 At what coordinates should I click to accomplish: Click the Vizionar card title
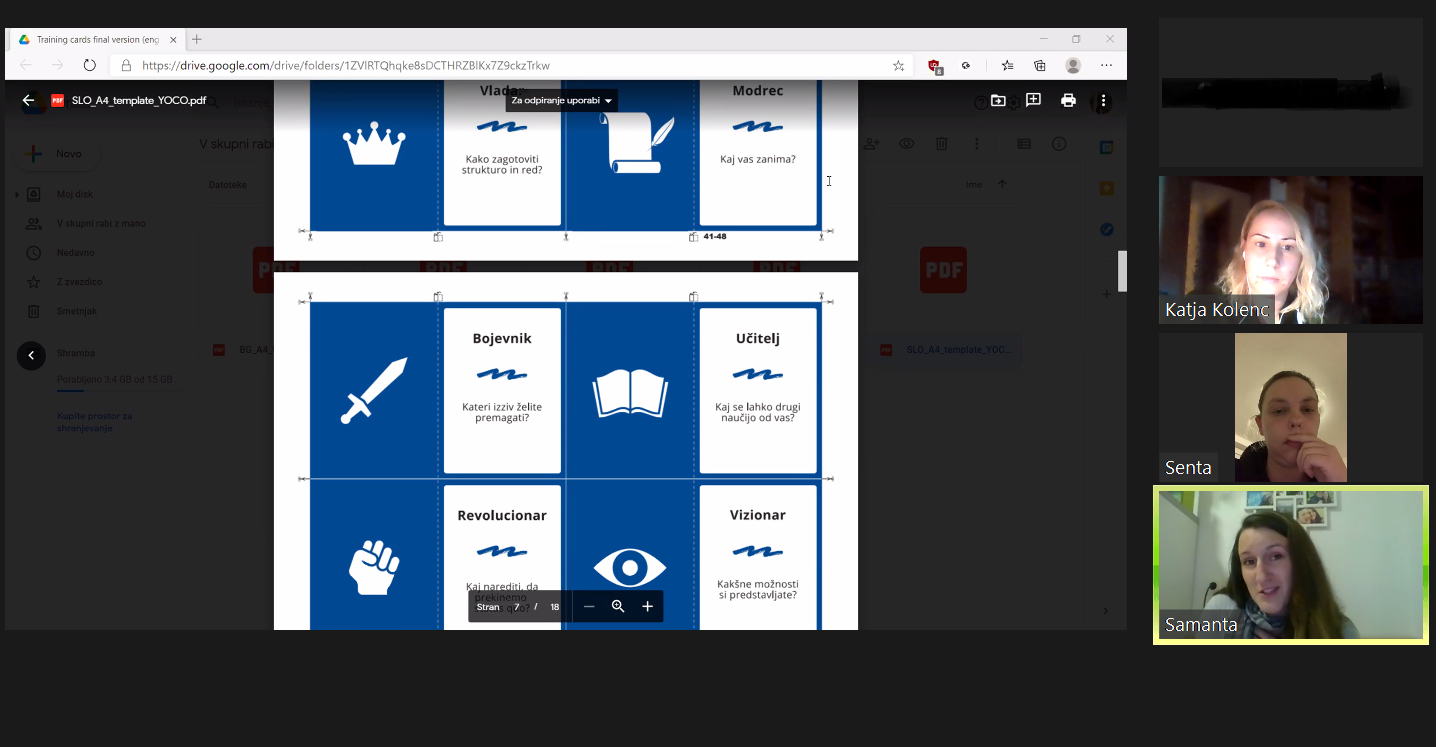pyautogui.click(x=758, y=515)
